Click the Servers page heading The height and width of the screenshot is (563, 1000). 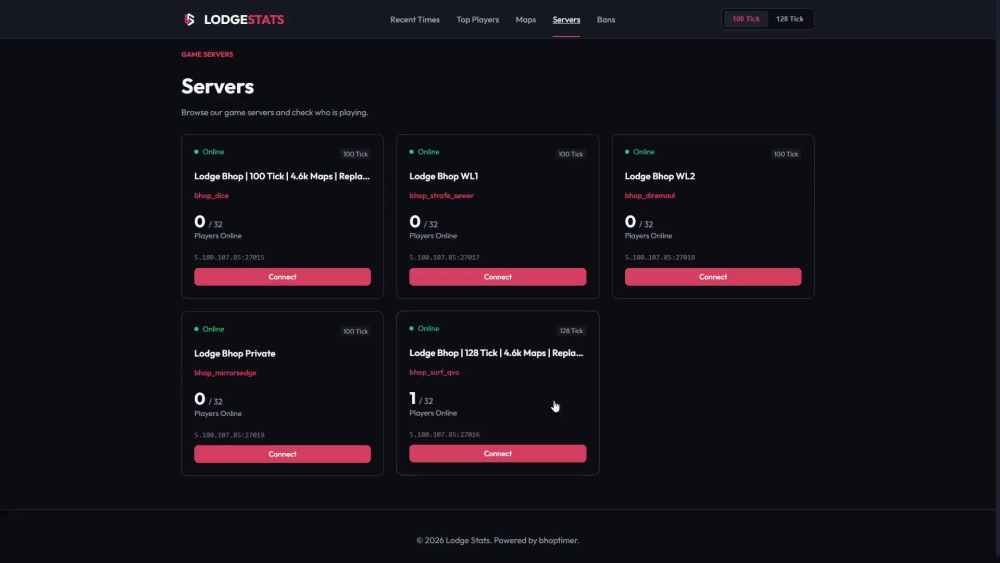point(217,86)
